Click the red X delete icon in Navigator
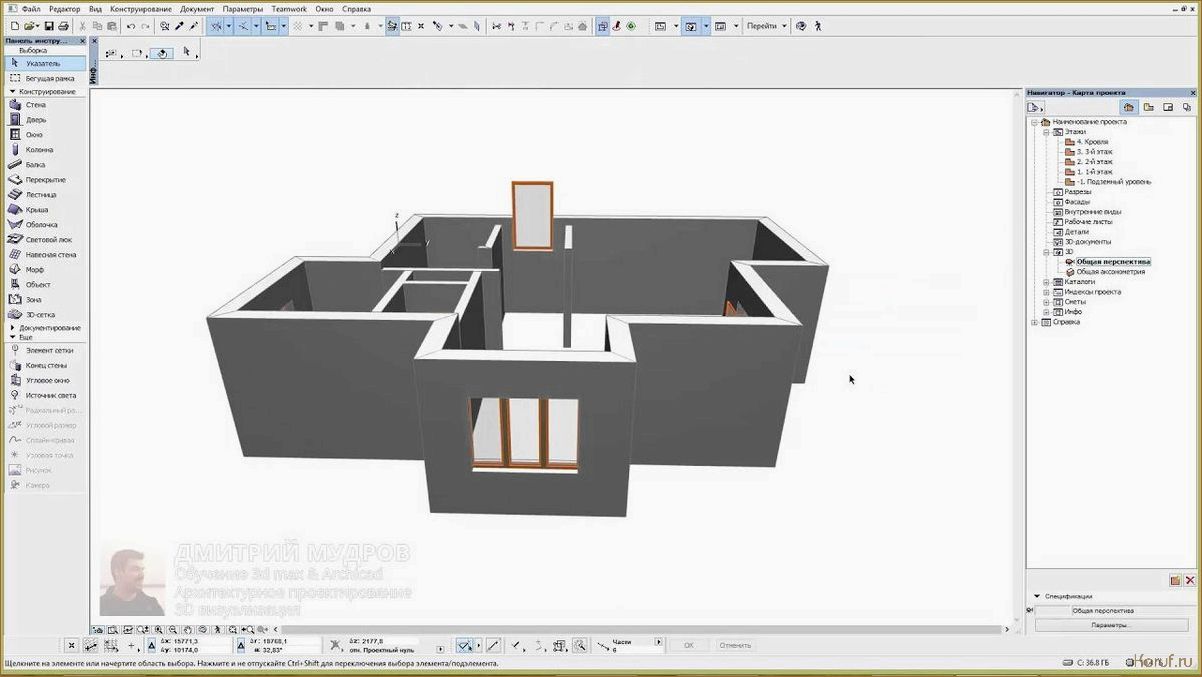The width and height of the screenshot is (1202, 677). 1190,580
